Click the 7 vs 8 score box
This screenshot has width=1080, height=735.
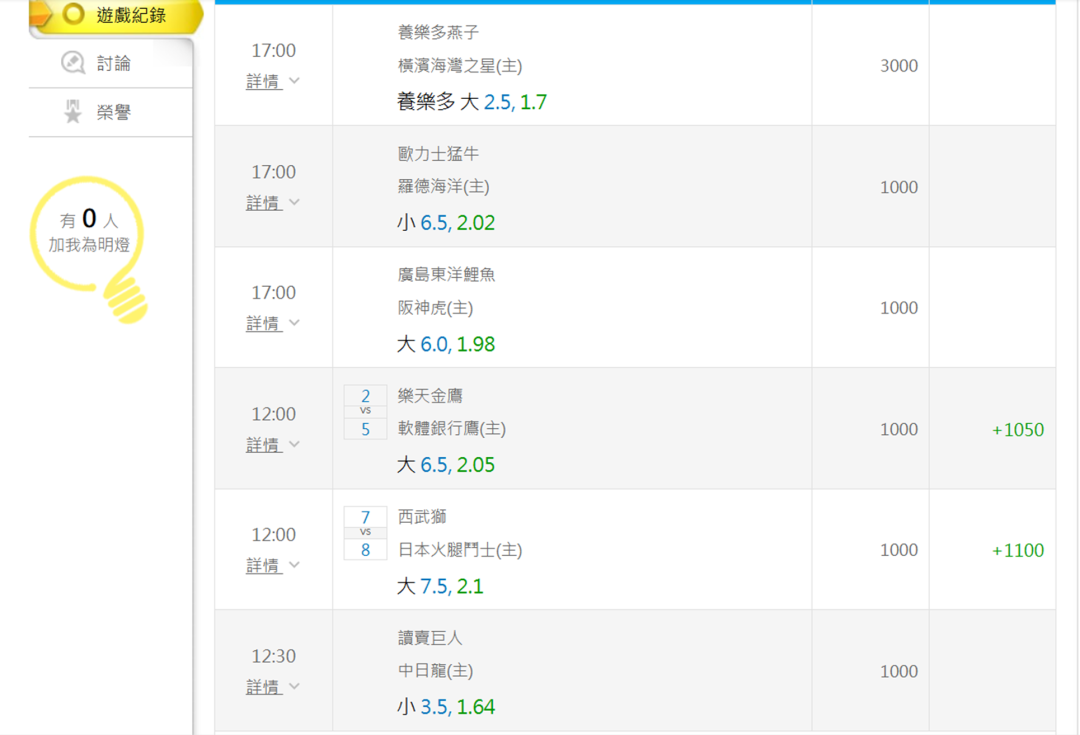[365, 533]
